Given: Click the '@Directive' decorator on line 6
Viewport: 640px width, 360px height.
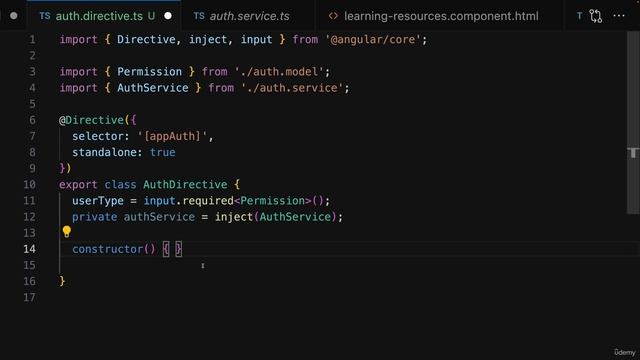Looking at the screenshot, I should pos(91,120).
